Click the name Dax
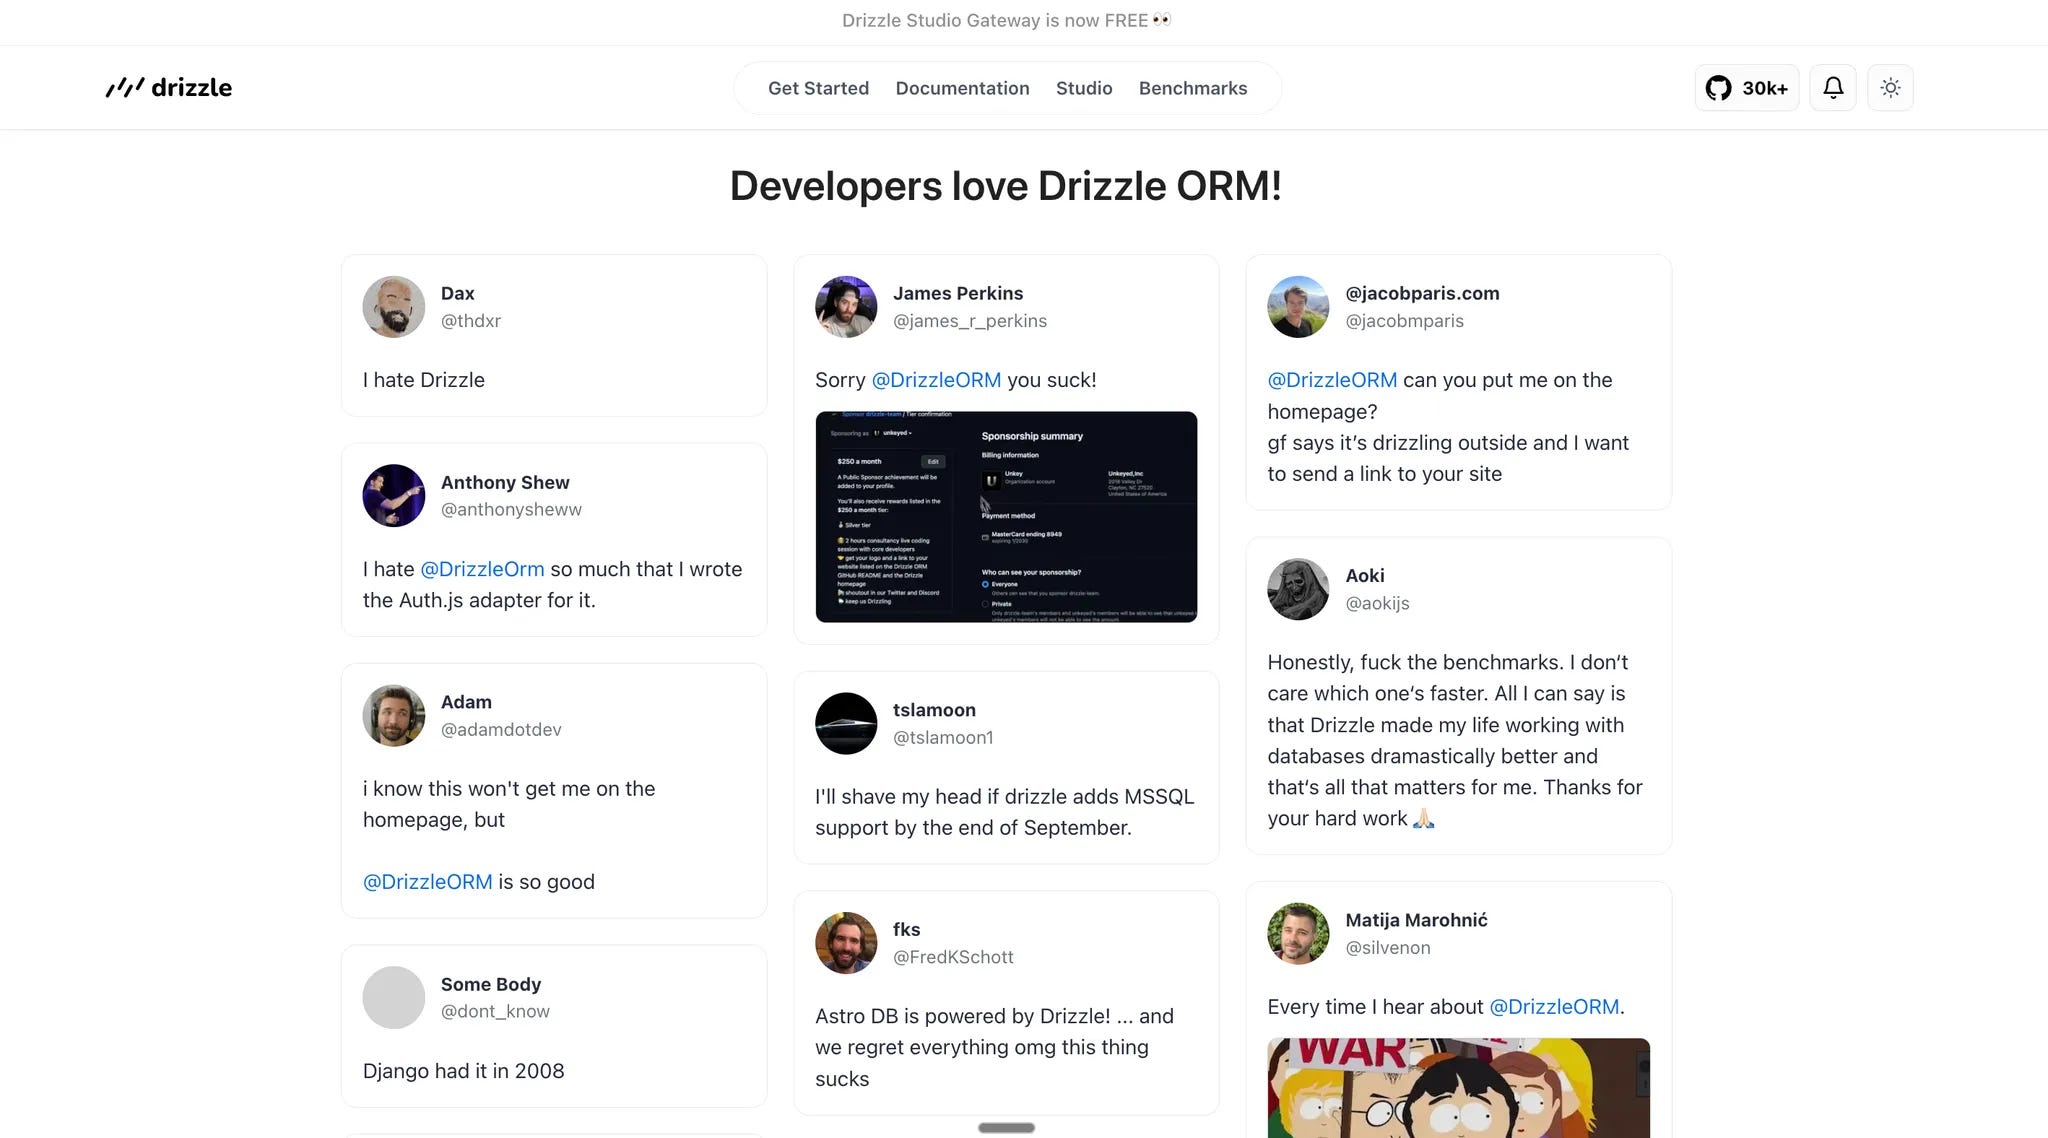 [457, 293]
